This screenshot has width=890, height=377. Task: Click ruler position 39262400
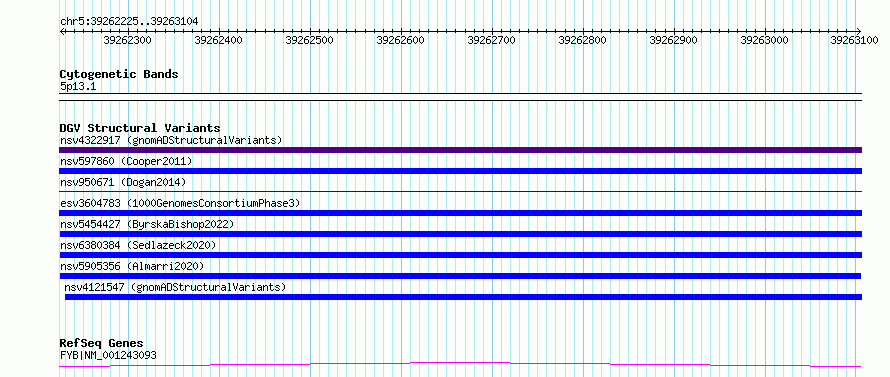(x=219, y=40)
